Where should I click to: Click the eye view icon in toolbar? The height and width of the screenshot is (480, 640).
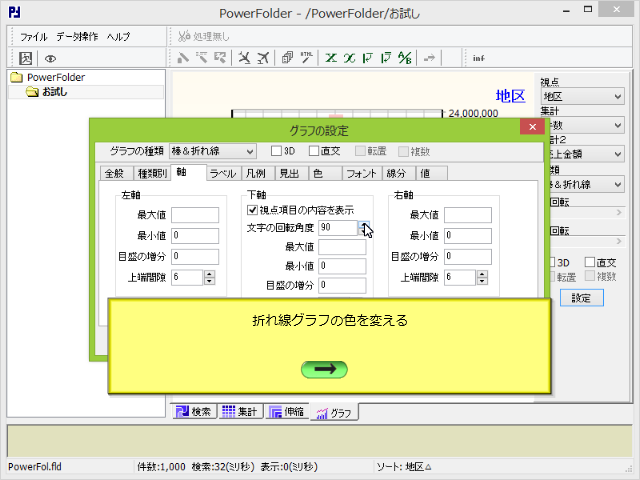tap(50, 59)
